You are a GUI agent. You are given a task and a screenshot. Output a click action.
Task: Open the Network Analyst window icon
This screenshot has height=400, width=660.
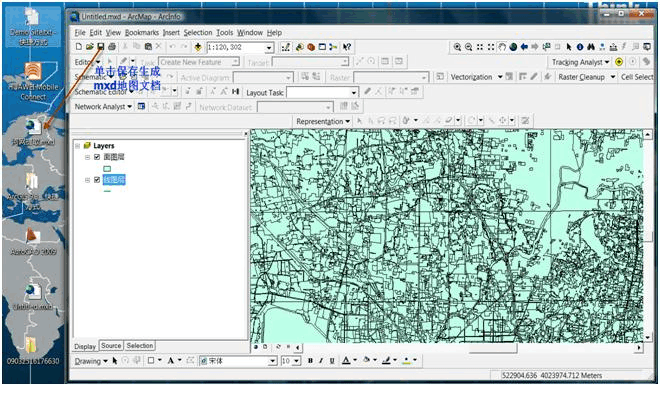click(x=141, y=107)
